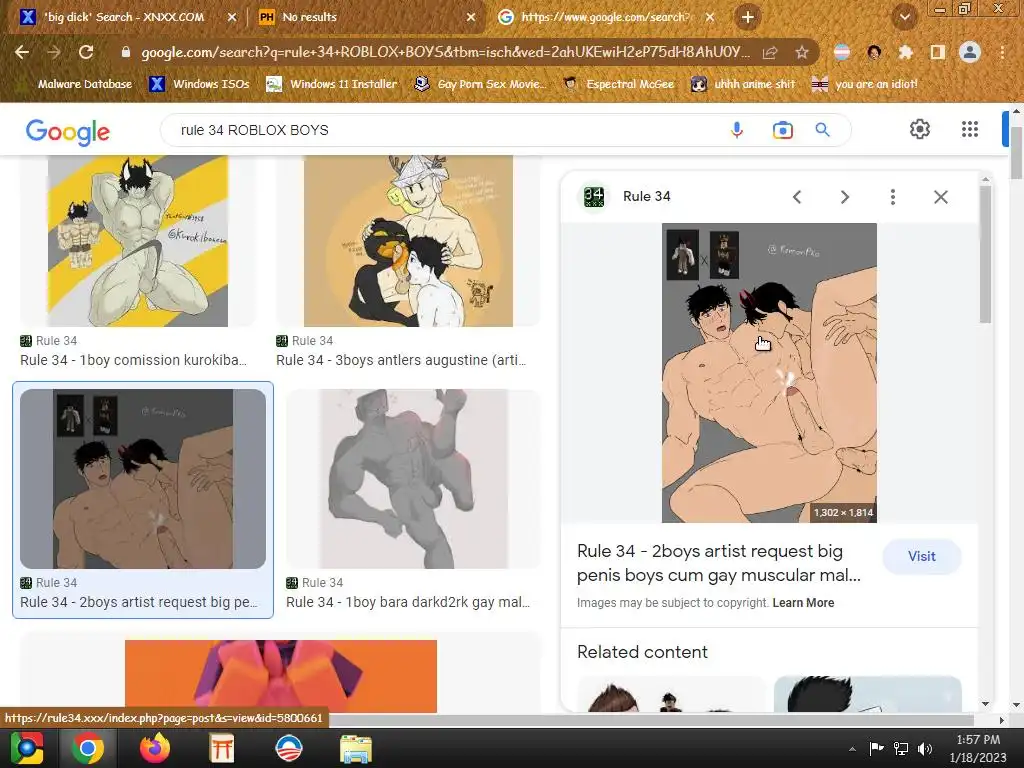Open the striped flag extension icon
The image size is (1024, 768).
[x=842, y=52]
